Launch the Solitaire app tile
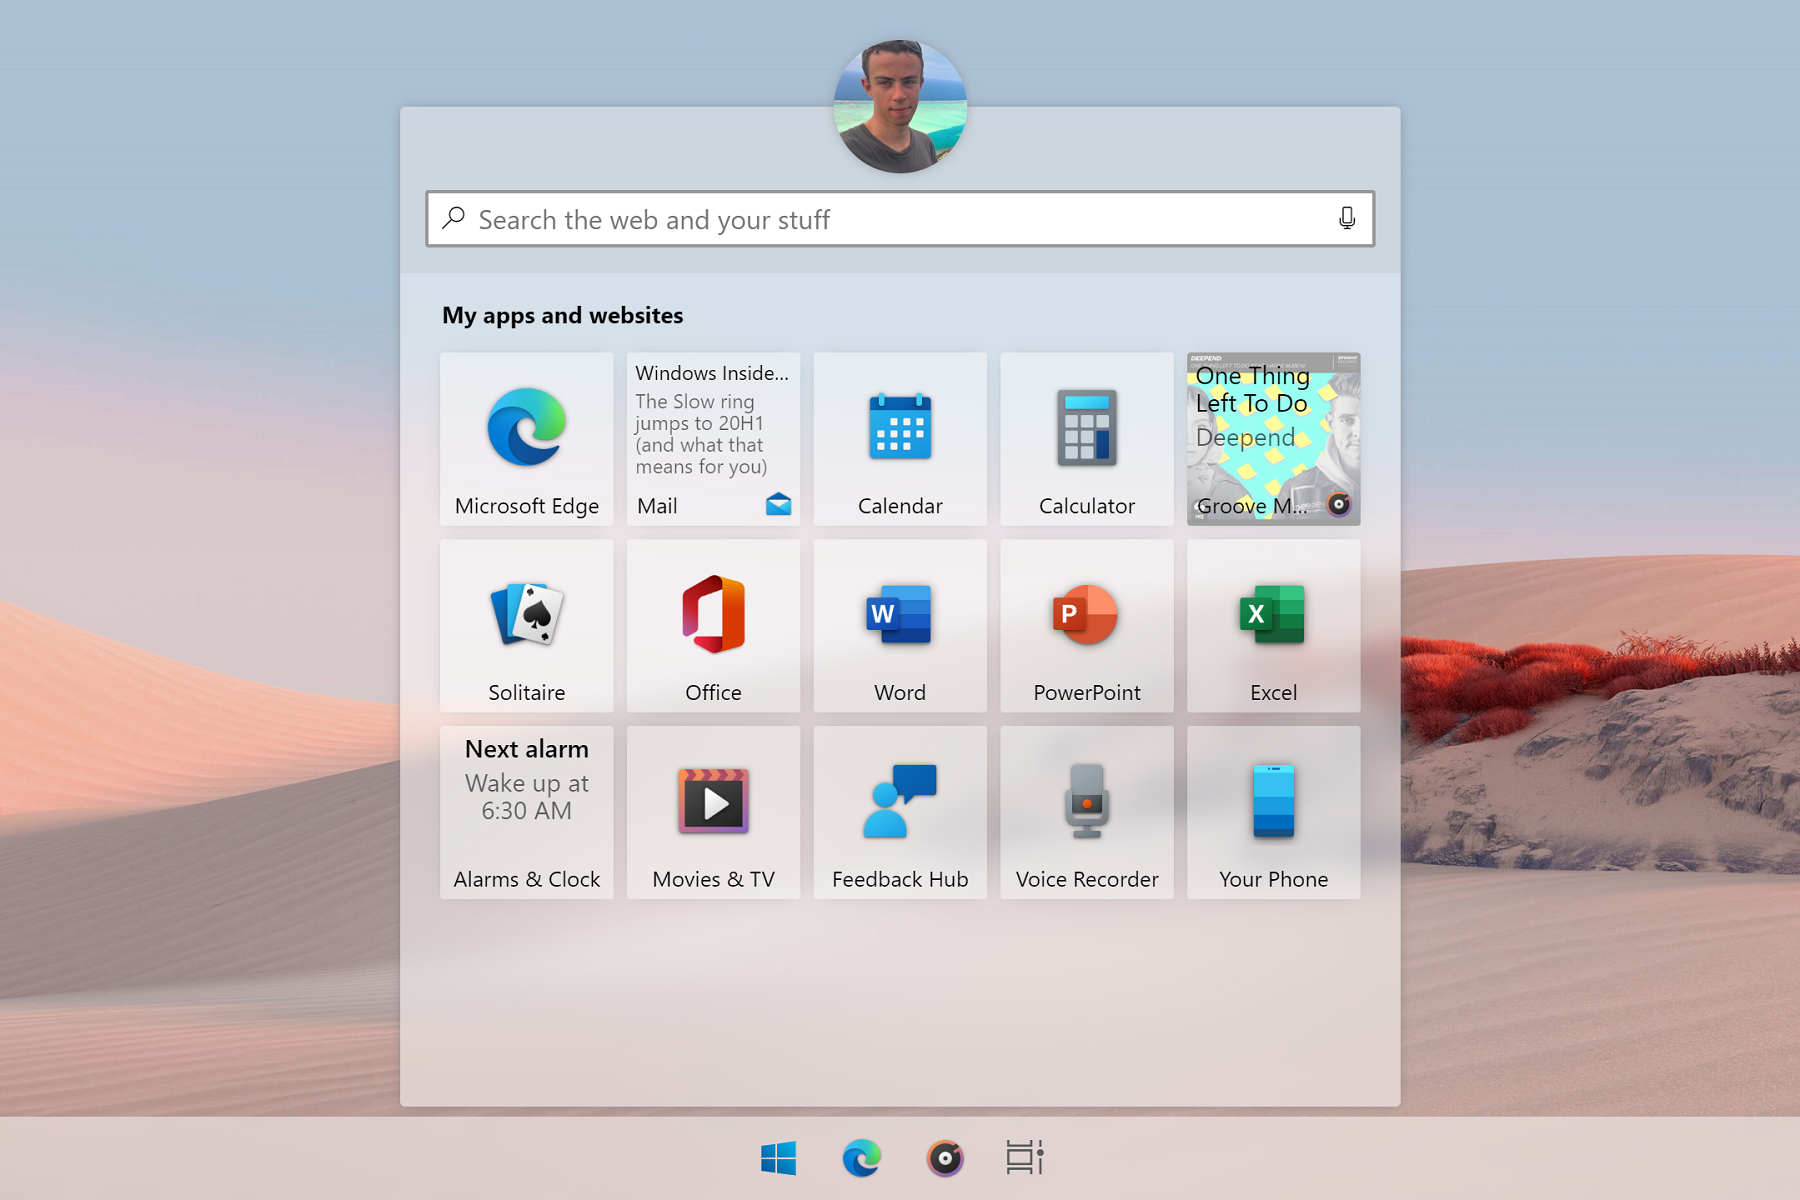Image resolution: width=1800 pixels, height=1200 pixels. point(526,626)
